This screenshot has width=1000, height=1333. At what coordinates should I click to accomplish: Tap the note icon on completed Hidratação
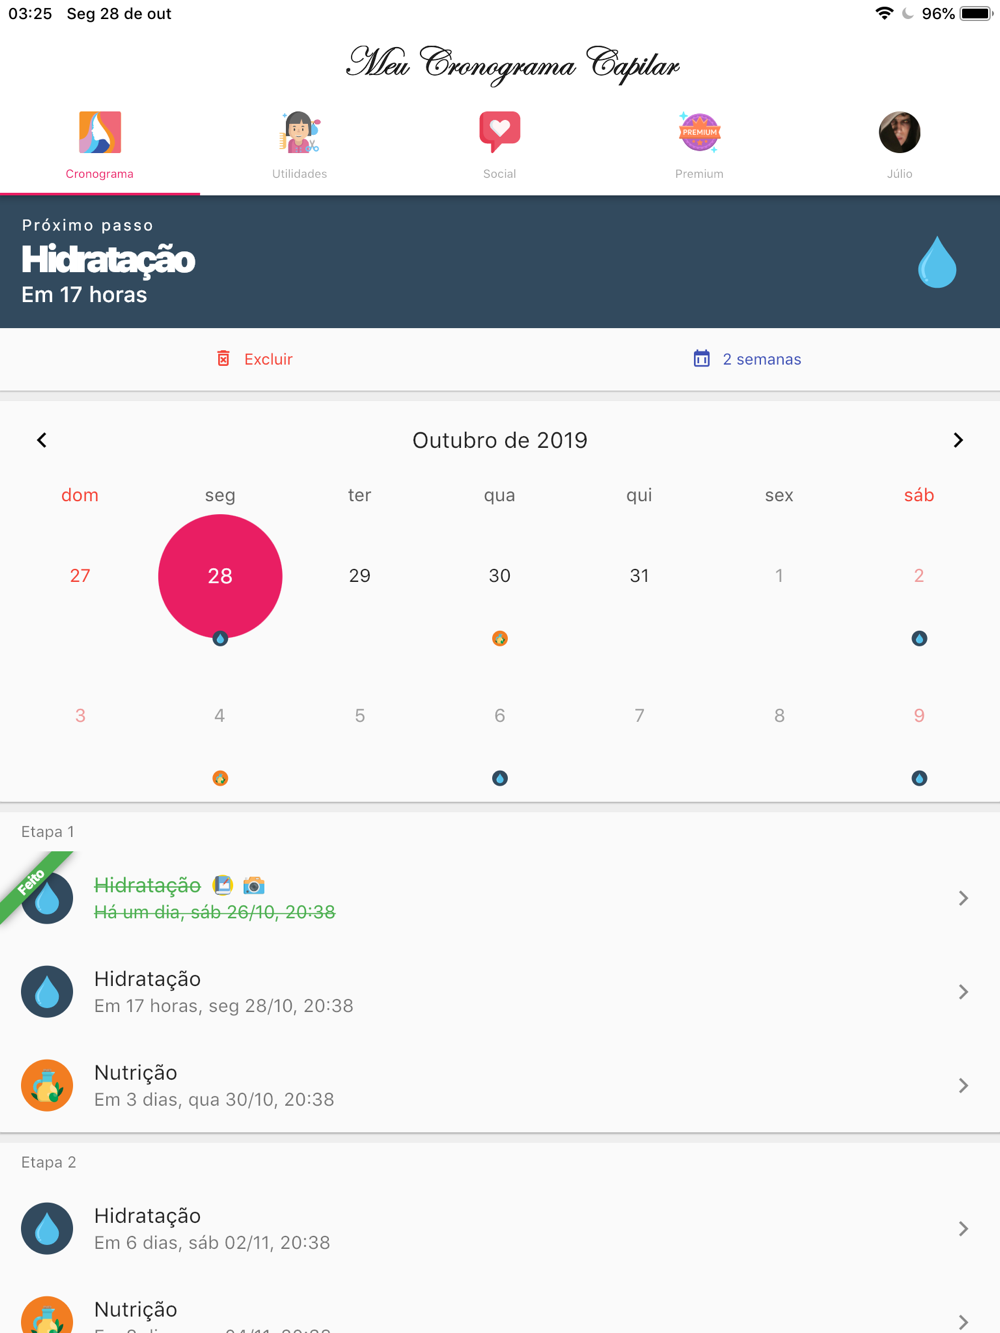tap(223, 885)
